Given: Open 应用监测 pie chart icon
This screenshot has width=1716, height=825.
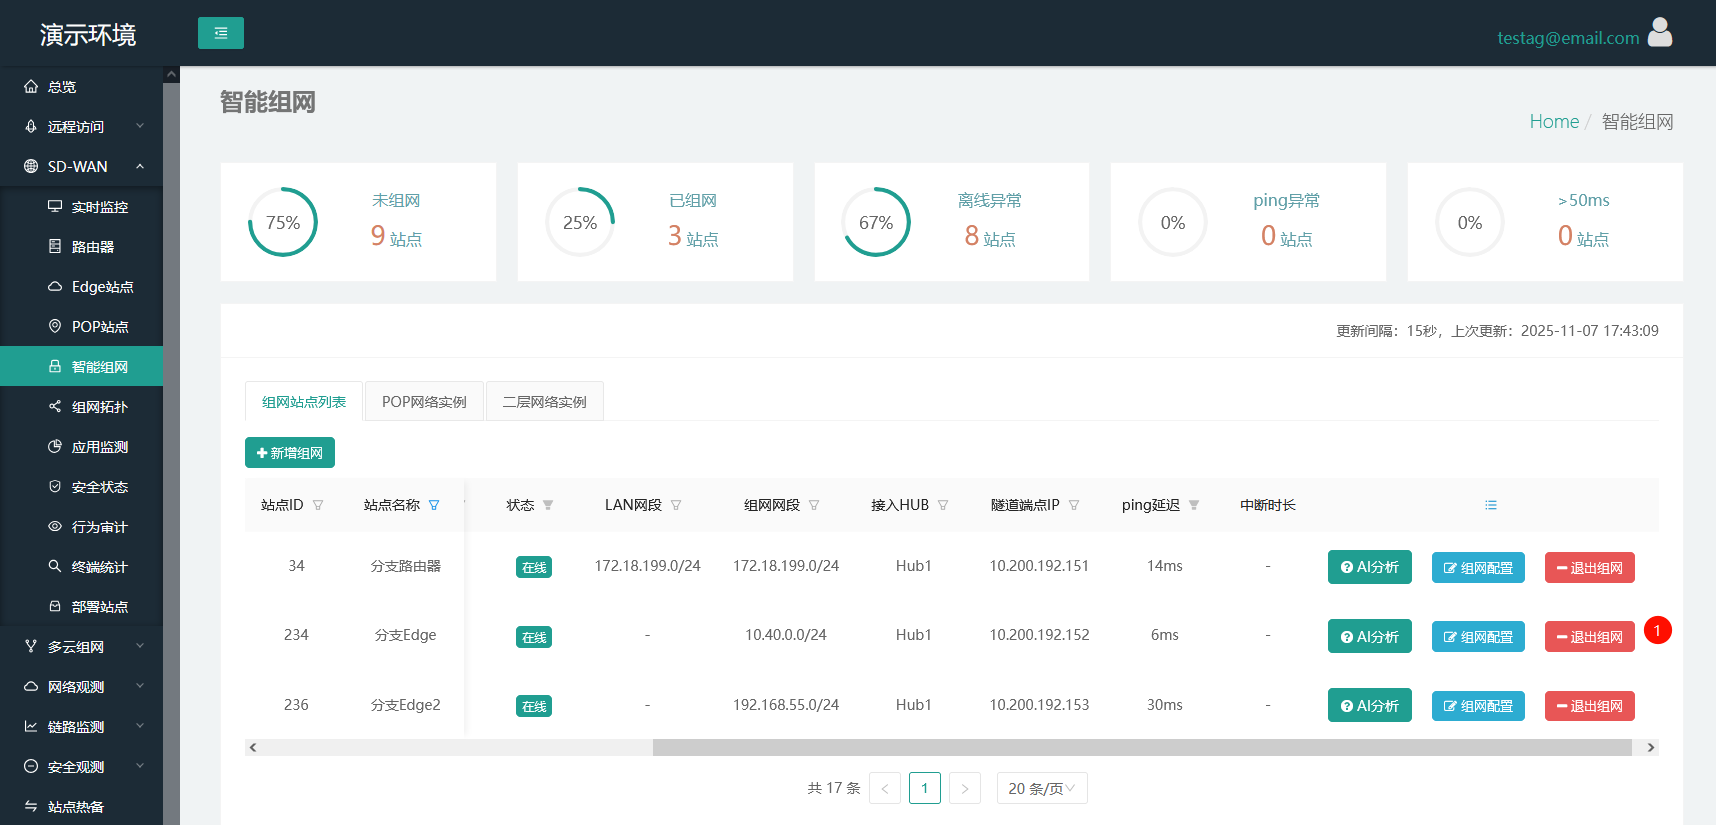Looking at the screenshot, I should pos(55,447).
